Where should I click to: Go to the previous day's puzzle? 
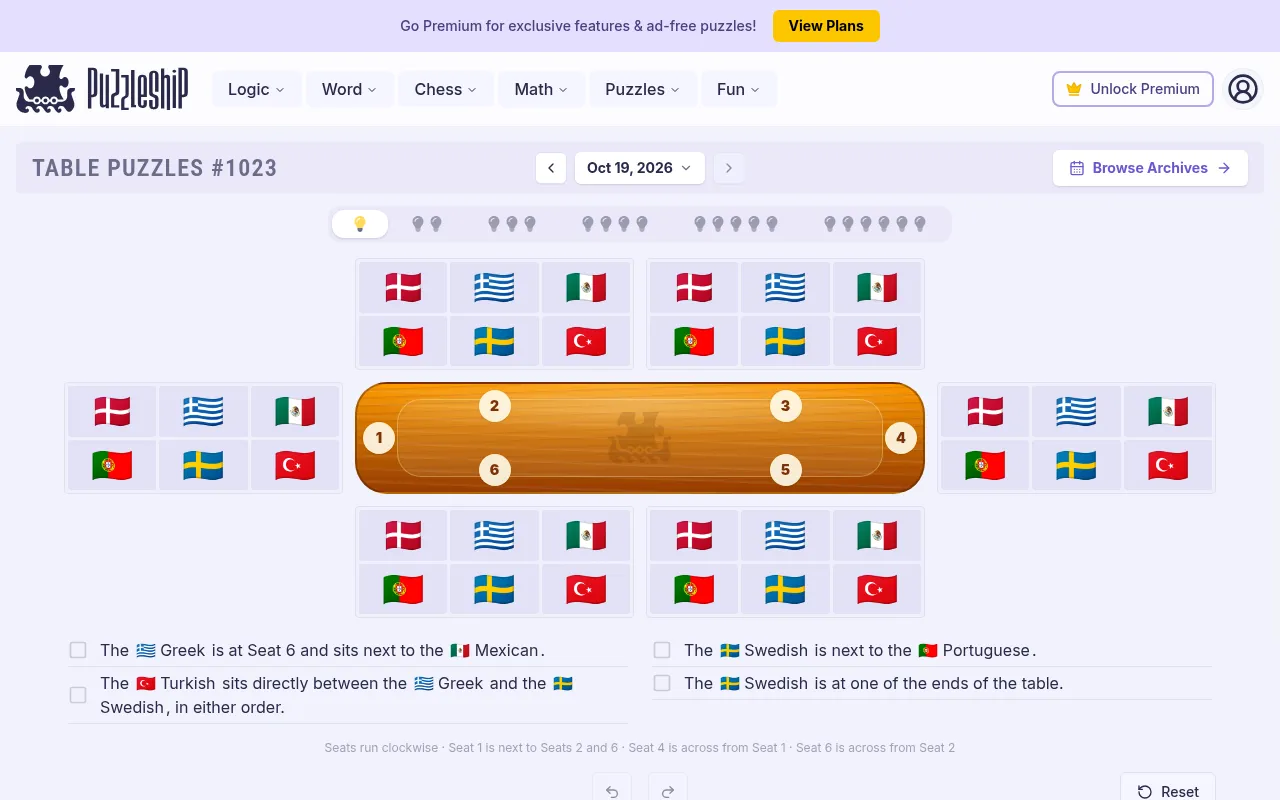(x=551, y=168)
